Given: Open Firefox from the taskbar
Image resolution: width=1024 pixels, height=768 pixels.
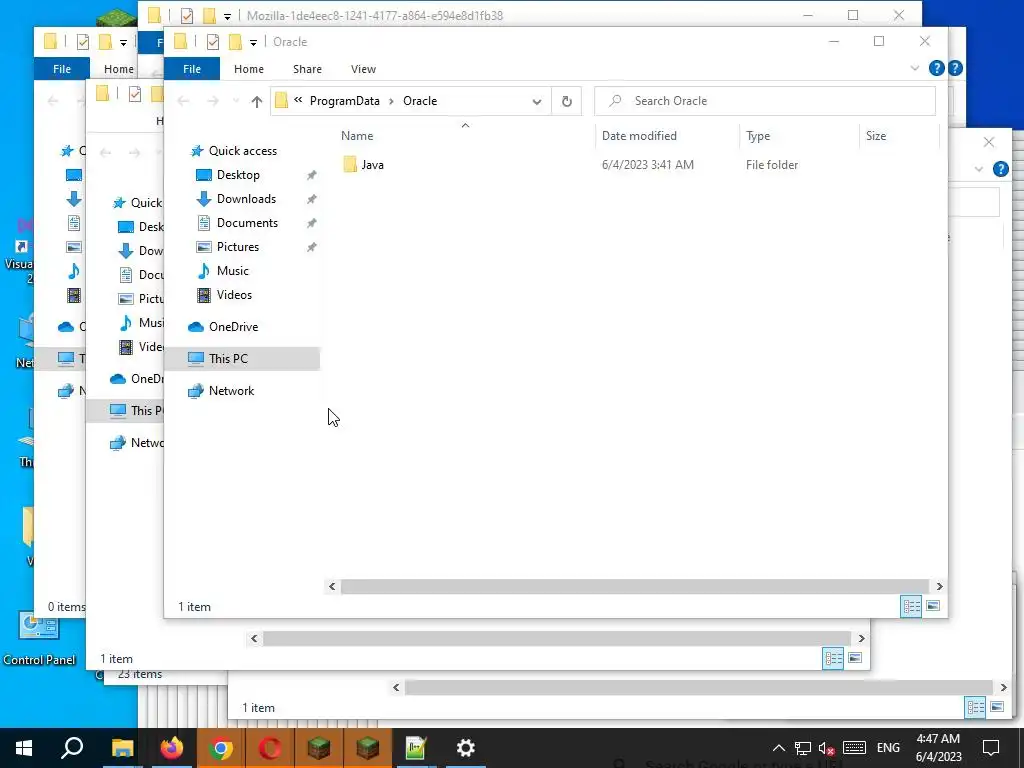Looking at the screenshot, I should [171, 748].
